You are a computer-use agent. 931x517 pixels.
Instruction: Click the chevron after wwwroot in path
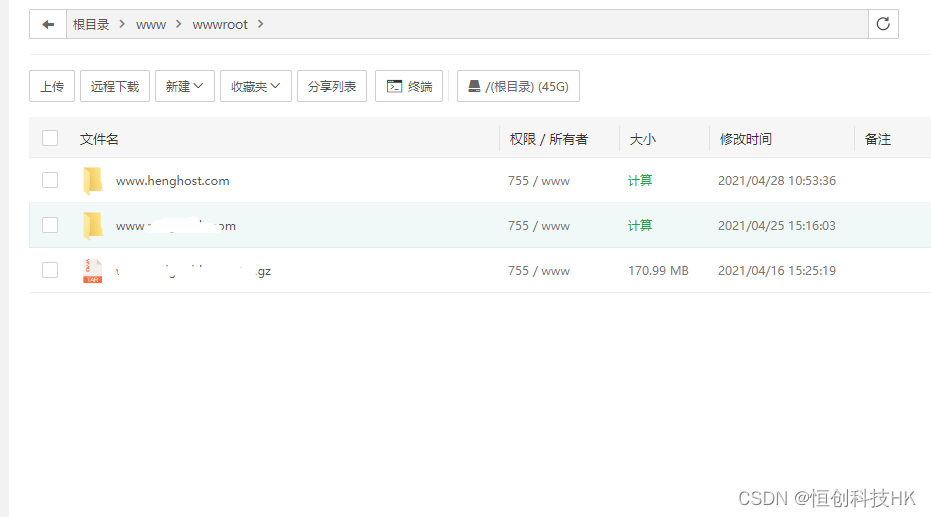261,24
